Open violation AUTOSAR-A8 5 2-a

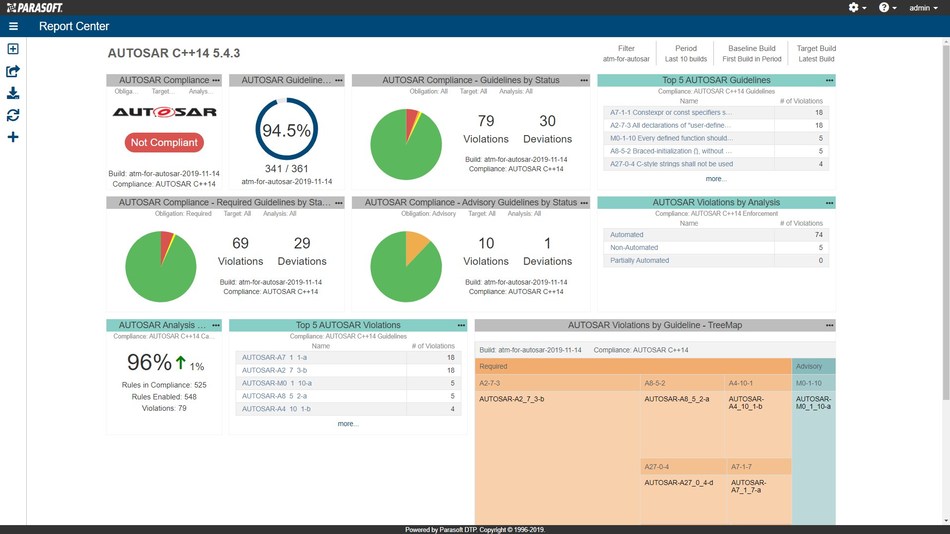click(274, 396)
